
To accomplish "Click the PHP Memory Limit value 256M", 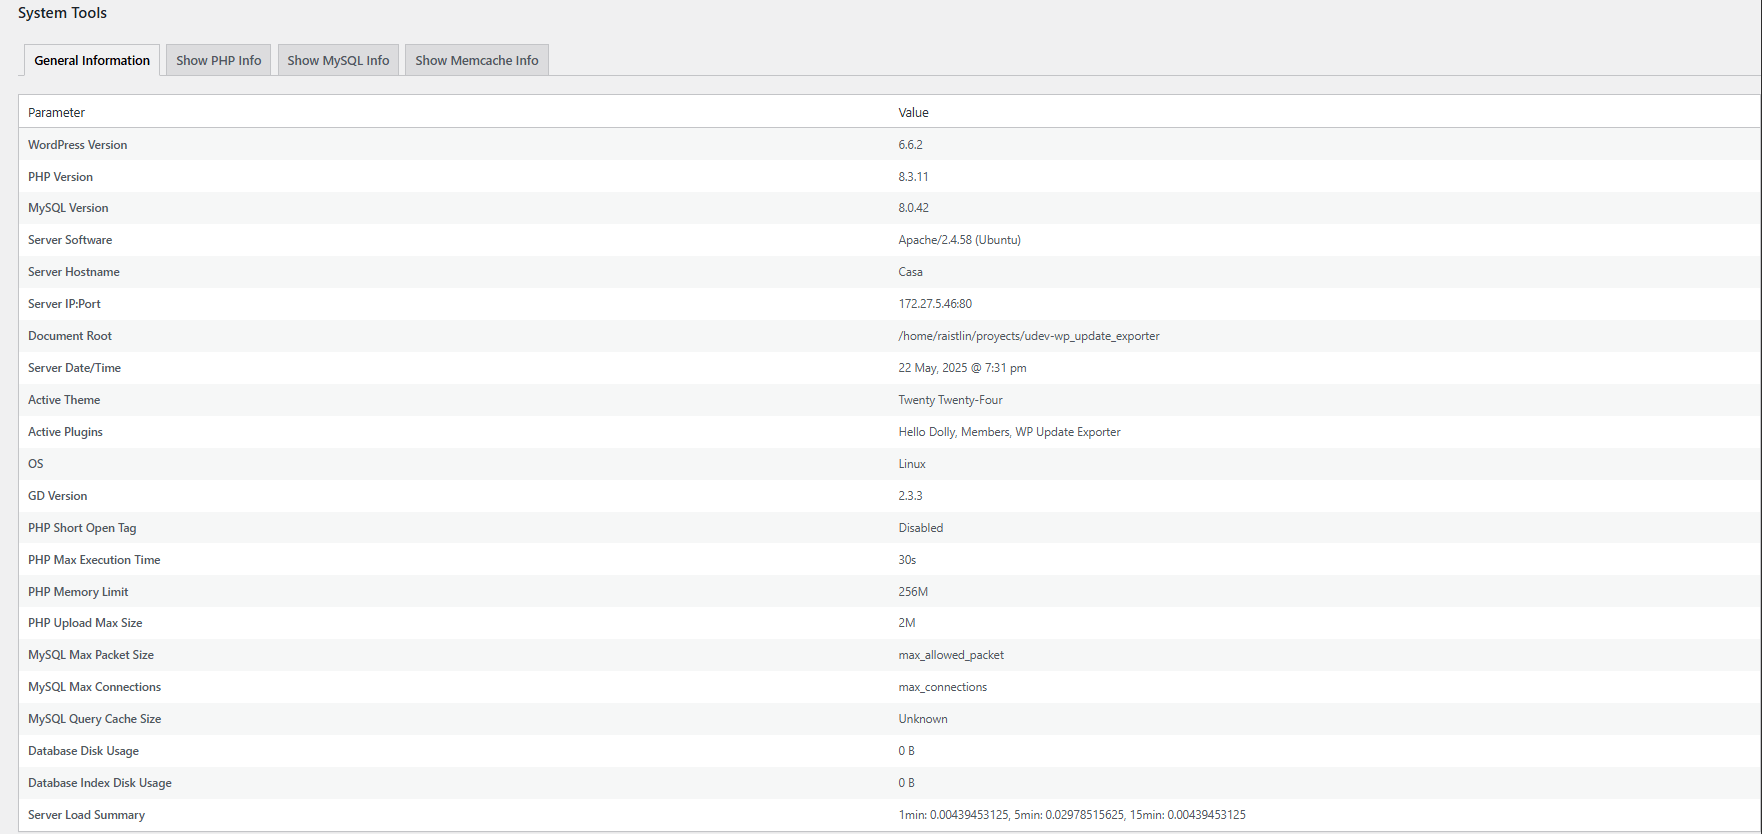I will [x=913, y=592].
